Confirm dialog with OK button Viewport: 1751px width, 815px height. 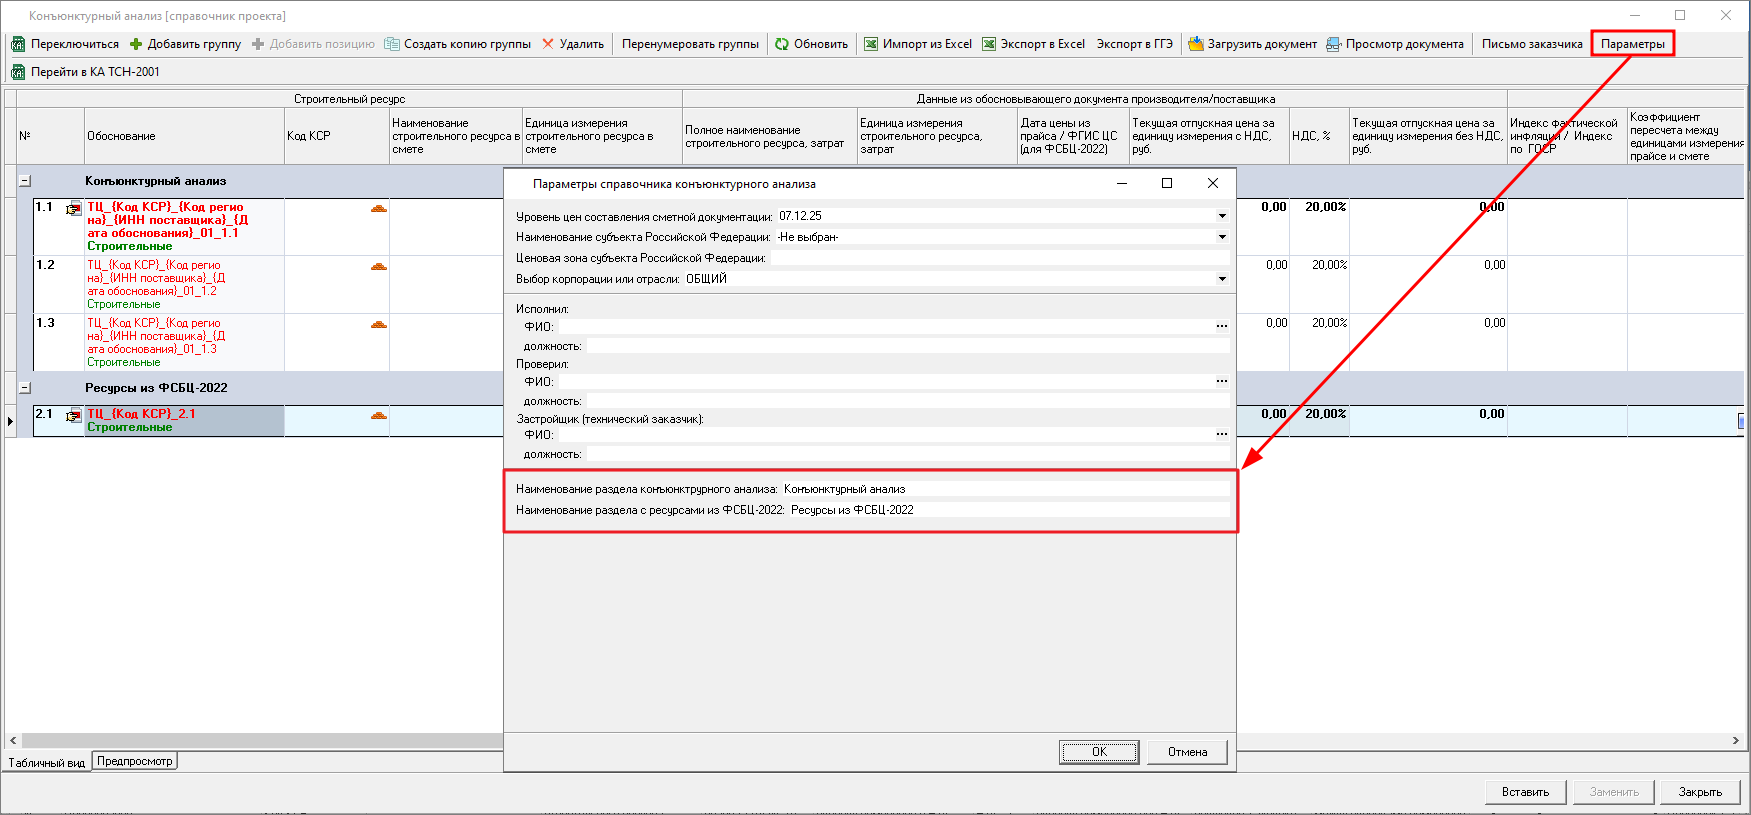pyautogui.click(x=1099, y=752)
